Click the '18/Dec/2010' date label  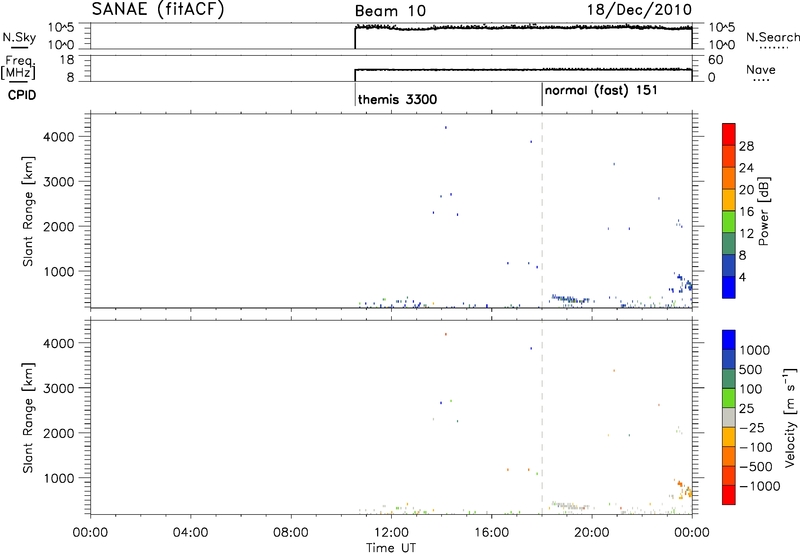point(639,10)
